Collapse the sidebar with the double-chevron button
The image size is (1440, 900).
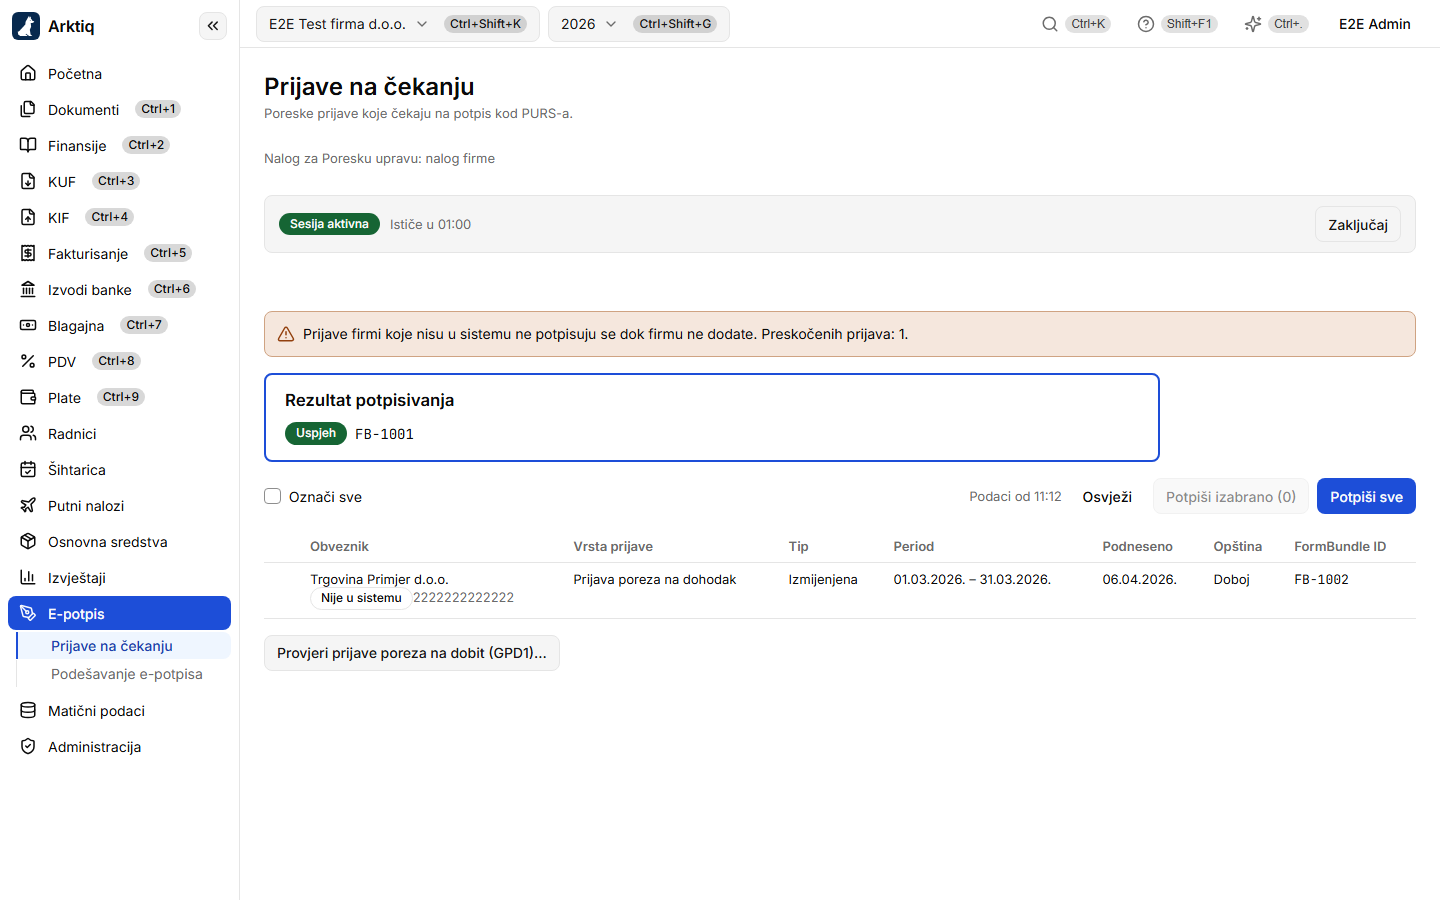pyautogui.click(x=213, y=26)
